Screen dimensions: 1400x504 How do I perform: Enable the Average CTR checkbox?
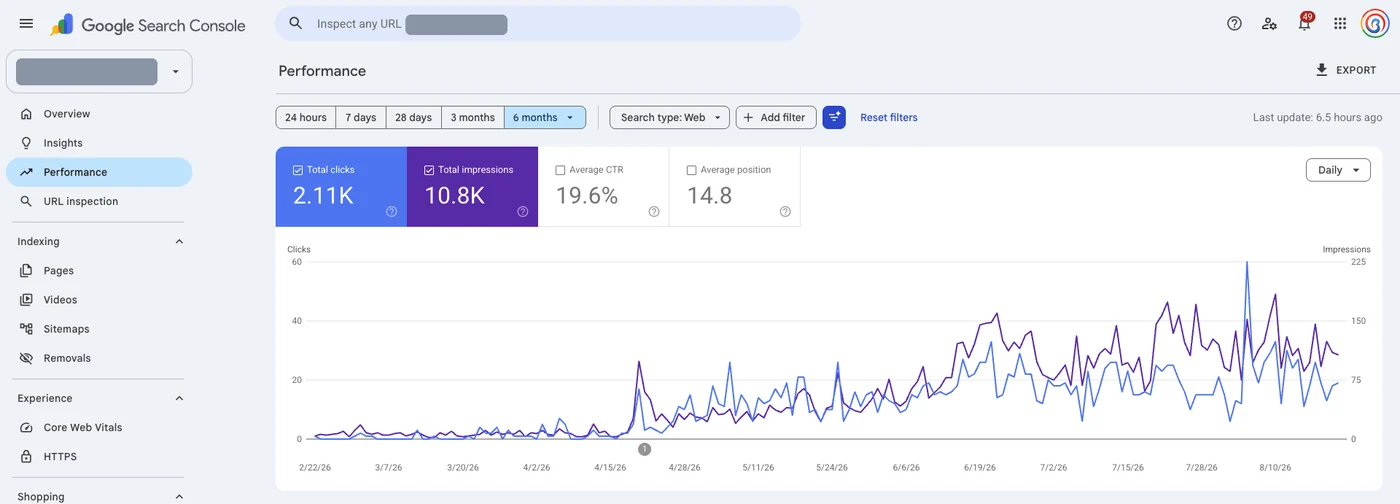(x=560, y=170)
